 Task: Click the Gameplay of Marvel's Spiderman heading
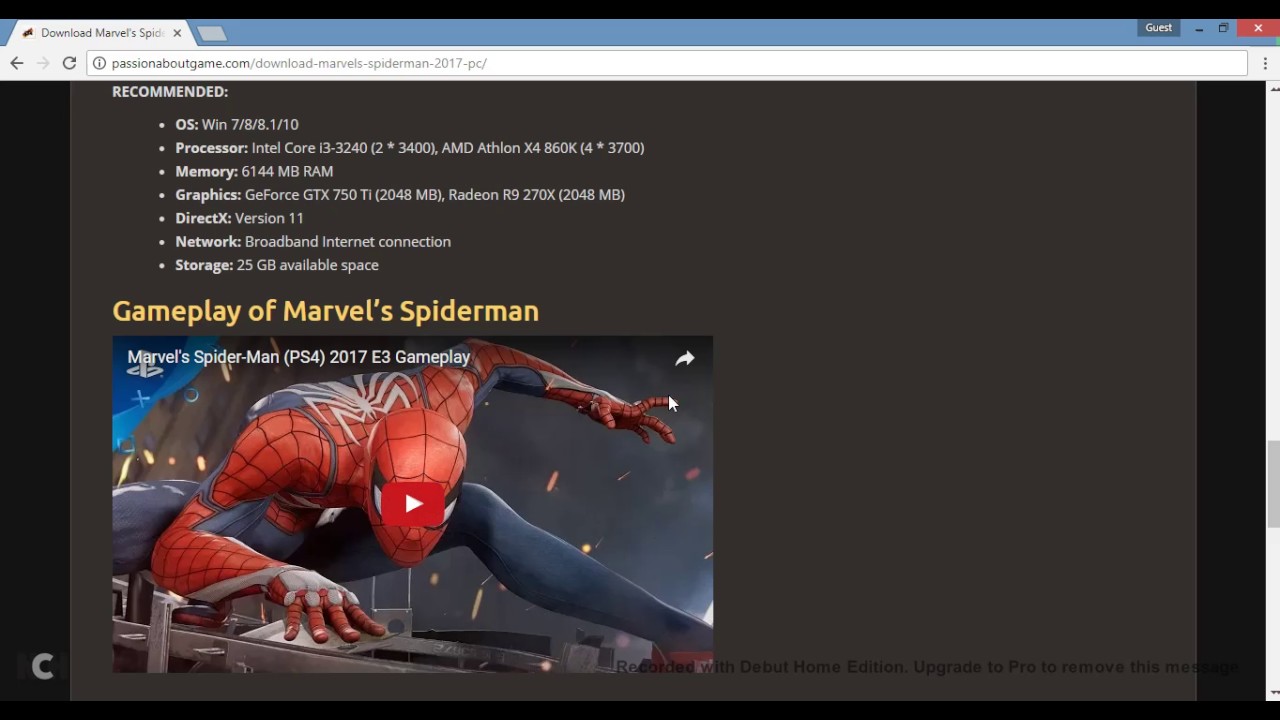(x=325, y=311)
